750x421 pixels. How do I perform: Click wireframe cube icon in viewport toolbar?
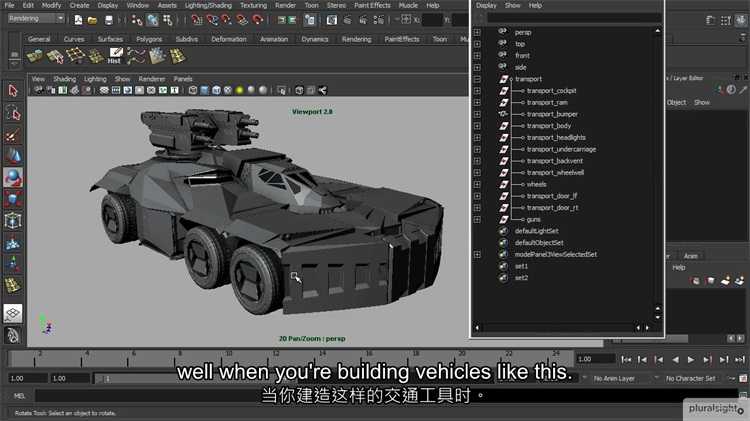pos(193,90)
